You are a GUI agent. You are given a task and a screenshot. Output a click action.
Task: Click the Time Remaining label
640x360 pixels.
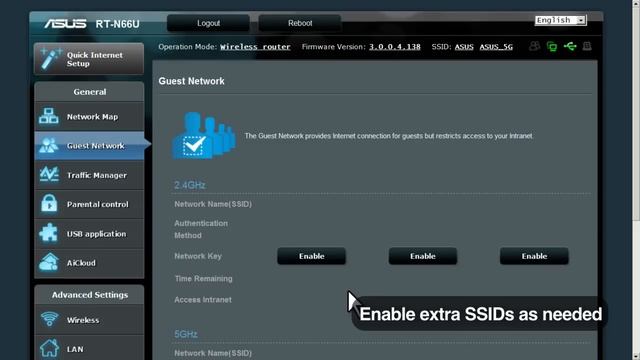[x=203, y=278]
